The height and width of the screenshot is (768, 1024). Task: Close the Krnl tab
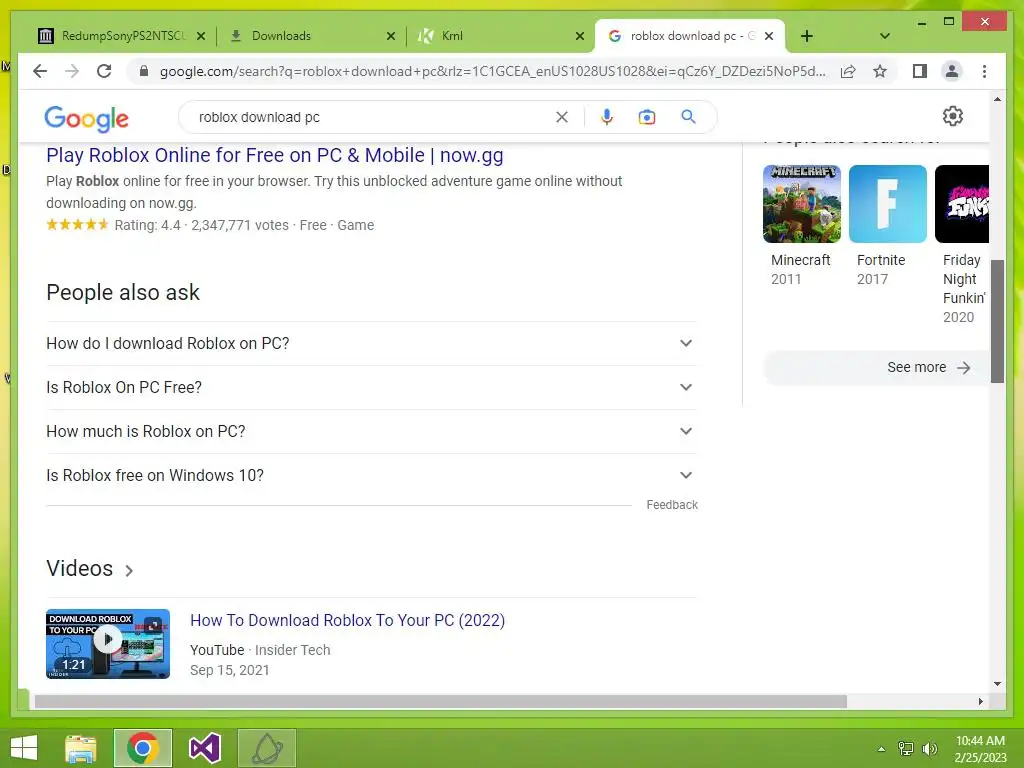coord(579,36)
